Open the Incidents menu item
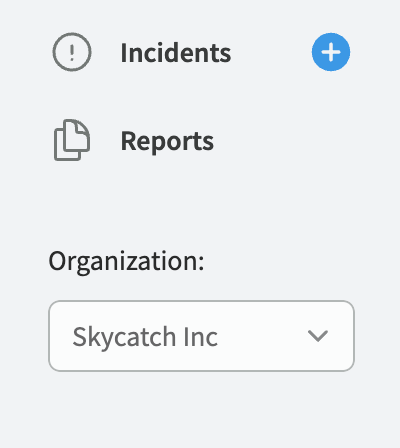The height and width of the screenshot is (448, 400). (x=176, y=53)
